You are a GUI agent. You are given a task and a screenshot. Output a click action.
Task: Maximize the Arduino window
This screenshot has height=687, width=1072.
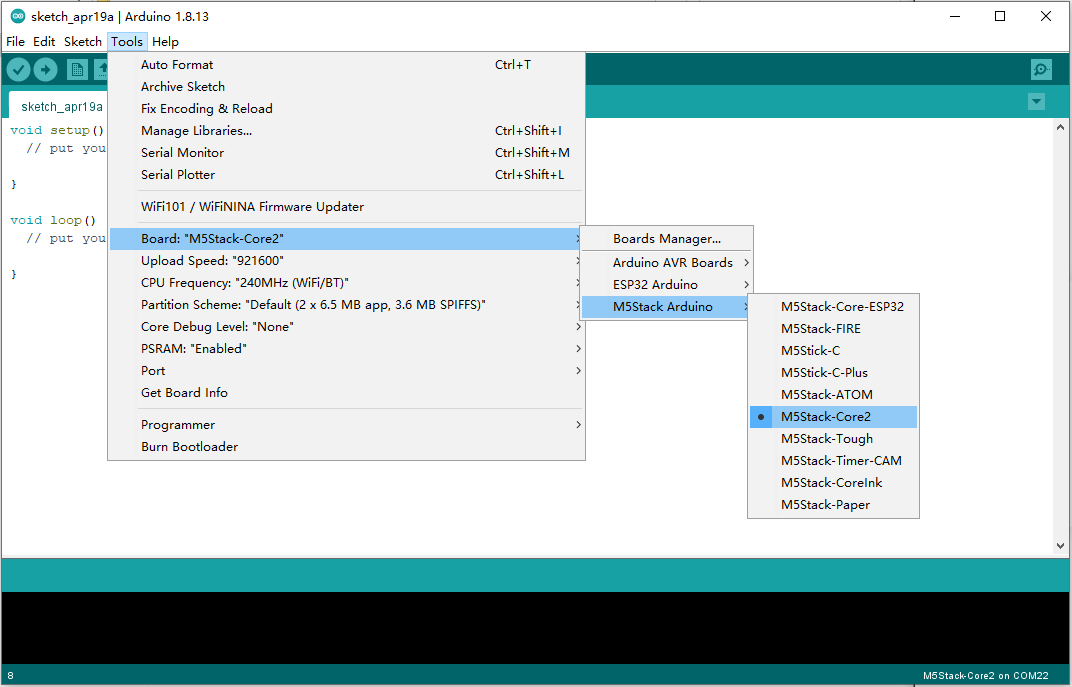[1000, 16]
